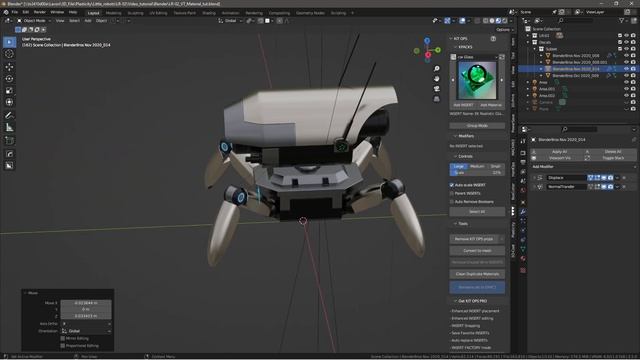Click the Add INSERT button
The height and width of the screenshot is (360, 640).
click(x=463, y=105)
